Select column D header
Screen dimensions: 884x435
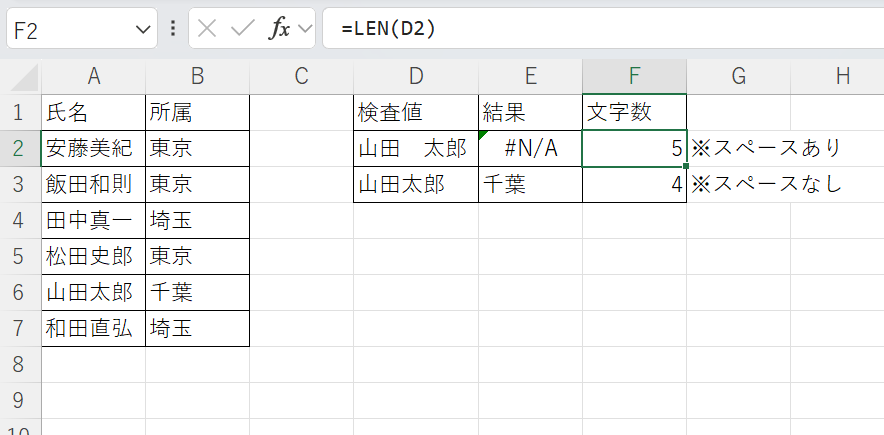click(416, 77)
